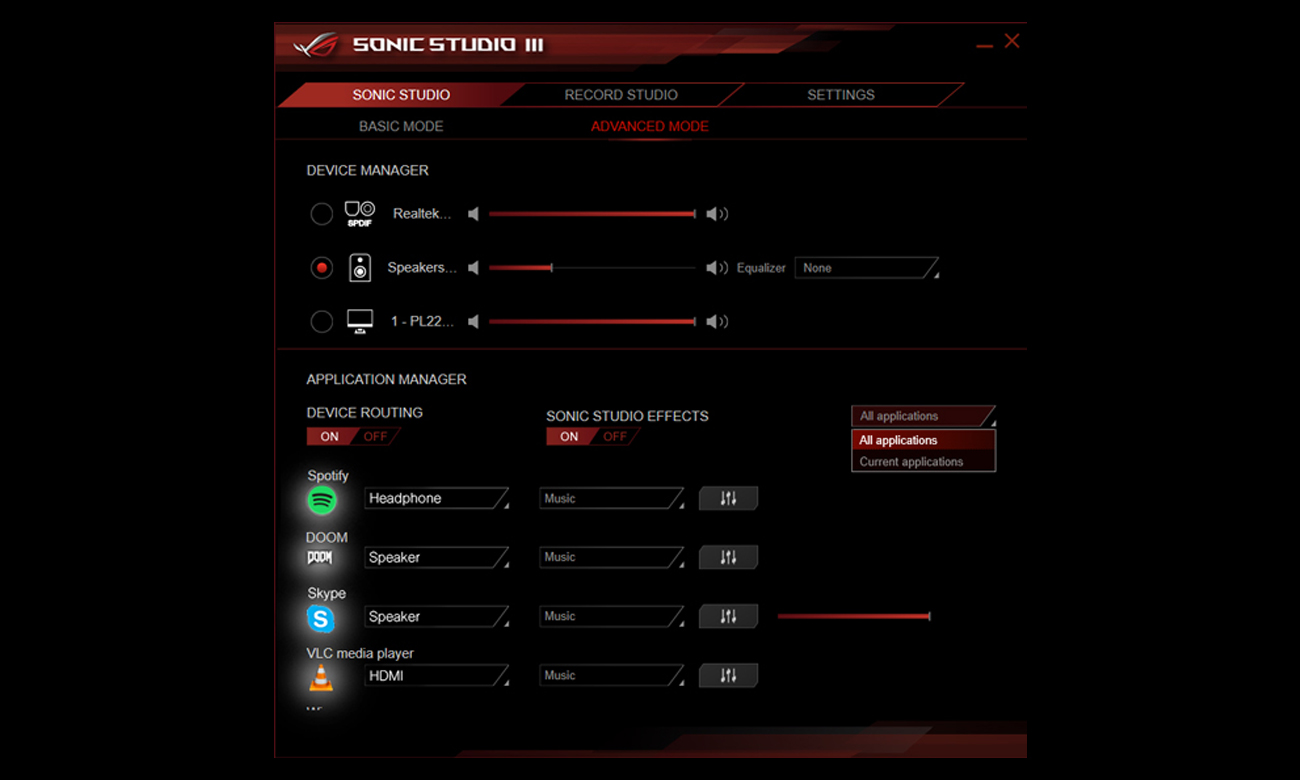Screen dimensions: 1300x780
Task: Click the VLC media player cone icon
Action: point(321,678)
